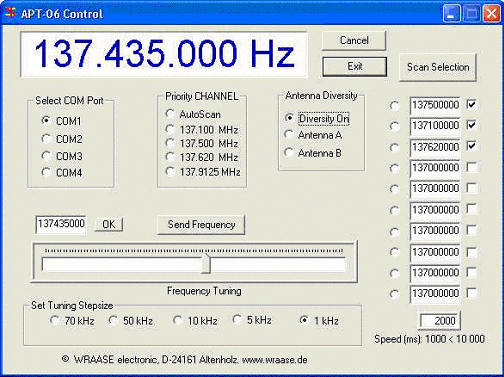Screen dimensions: 504x377
Task: Click the 'Speed (ms): 1000 < 10 000' label
Action: [x=429, y=339]
